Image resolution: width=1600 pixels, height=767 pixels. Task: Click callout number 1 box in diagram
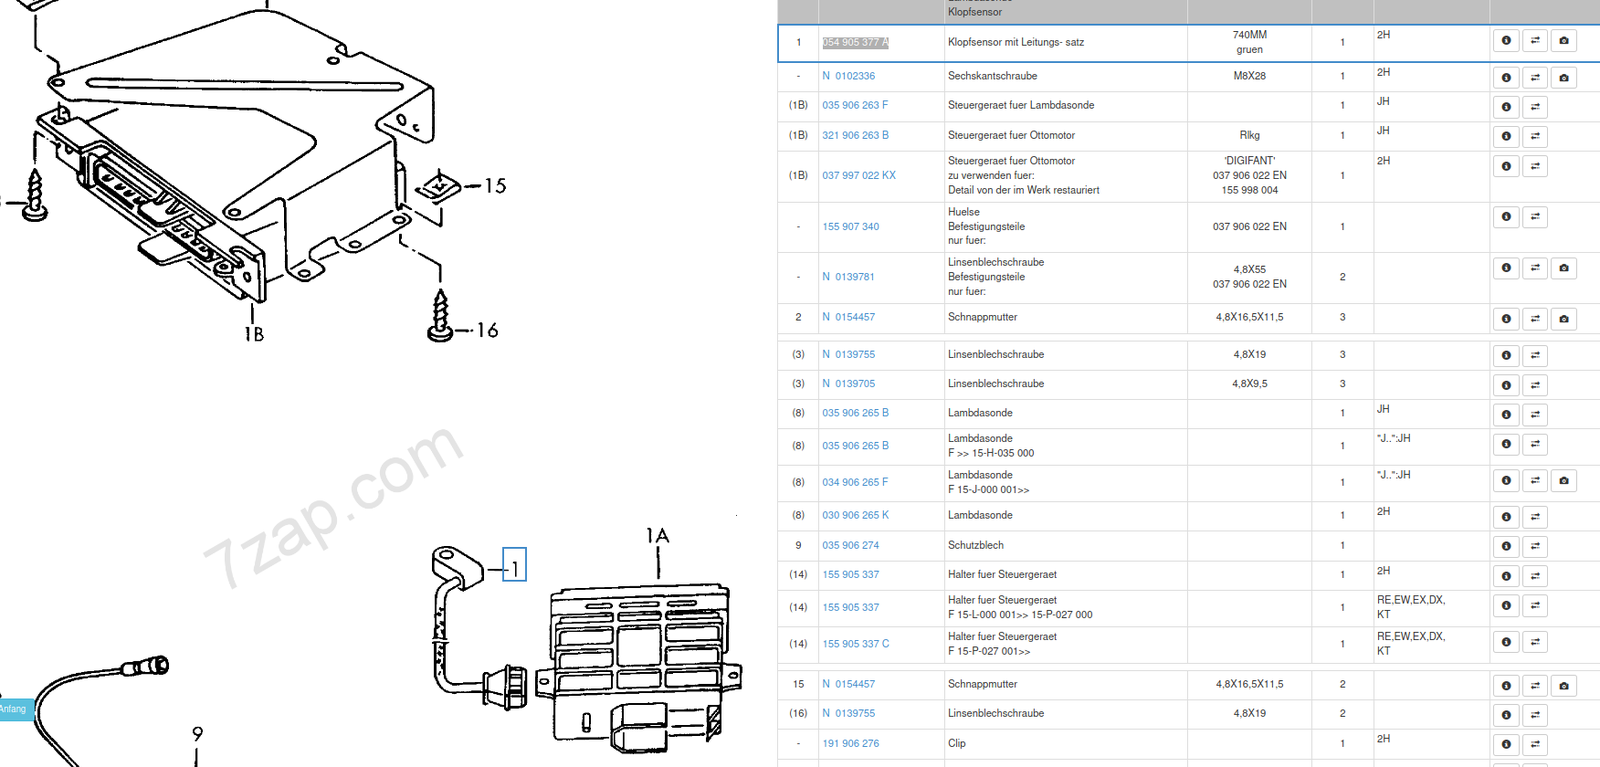514,565
